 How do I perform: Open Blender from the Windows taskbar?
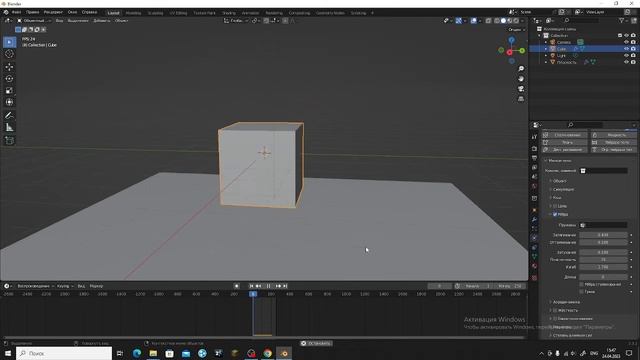coord(284,353)
